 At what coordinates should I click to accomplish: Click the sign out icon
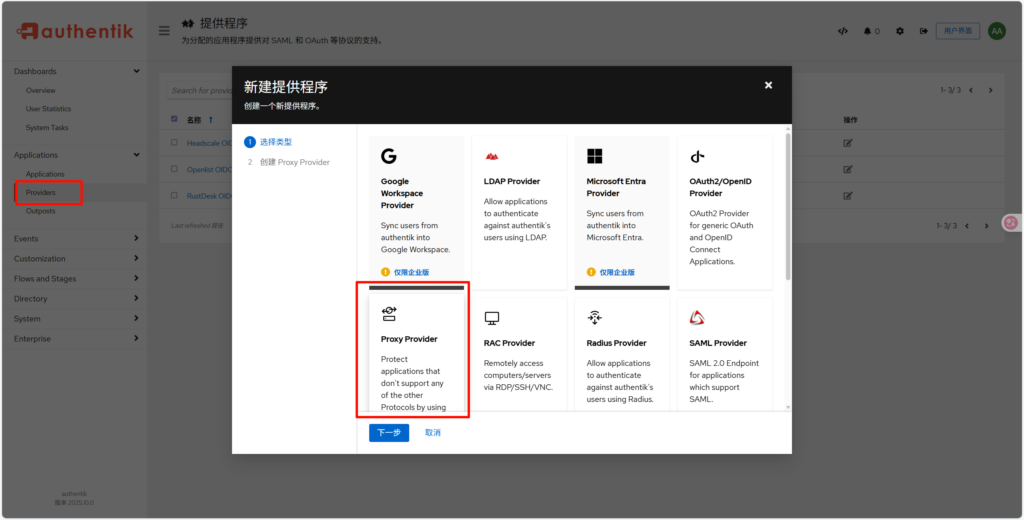[923, 31]
